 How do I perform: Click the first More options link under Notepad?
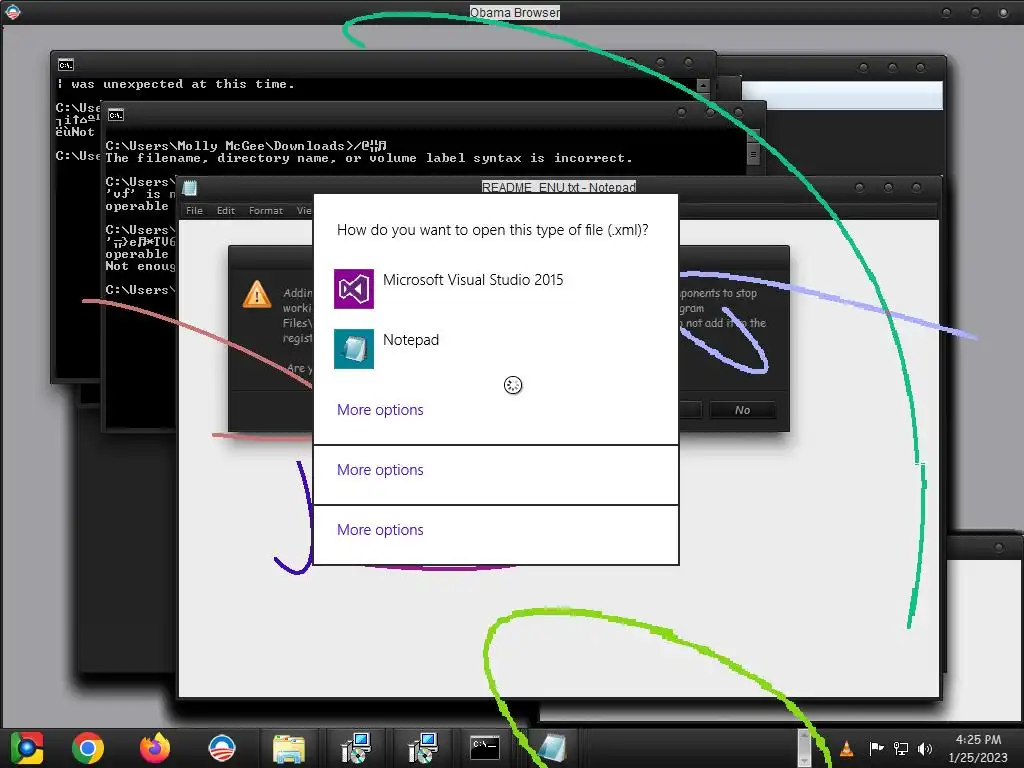[x=380, y=409]
